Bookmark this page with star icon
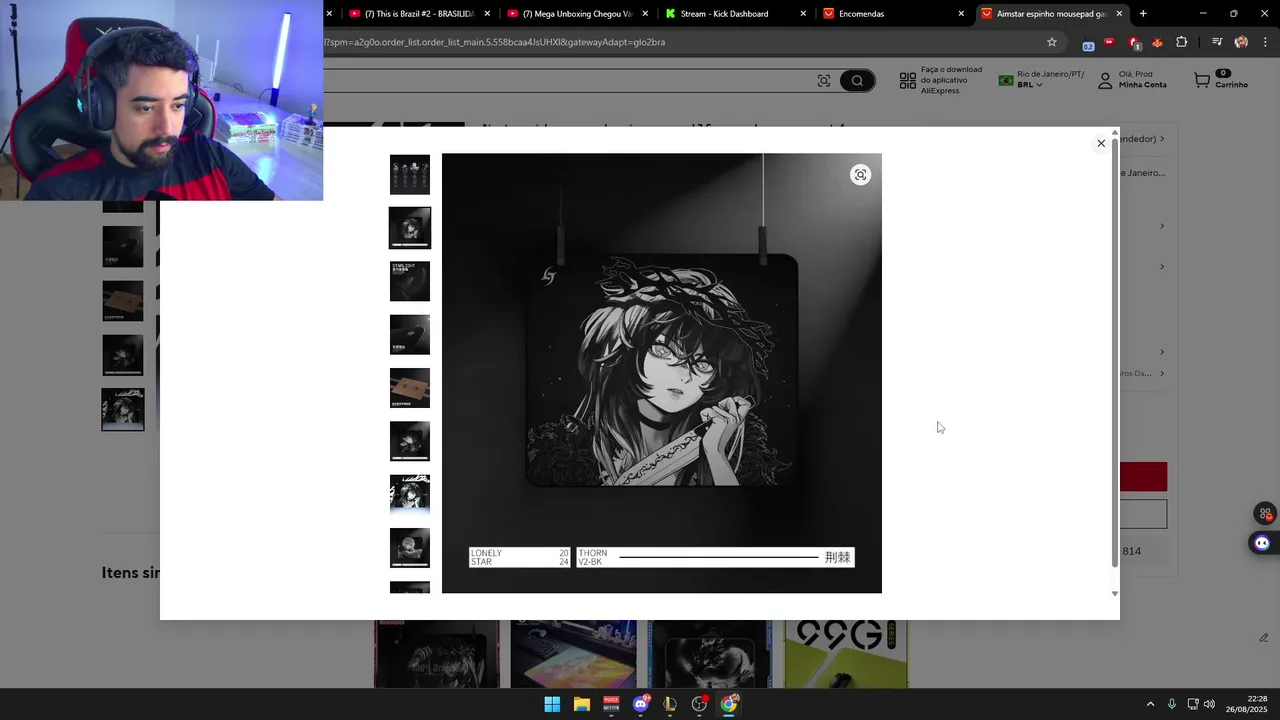The height and width of the screenshot is (720, 1280). click(x=1052, y=42)
